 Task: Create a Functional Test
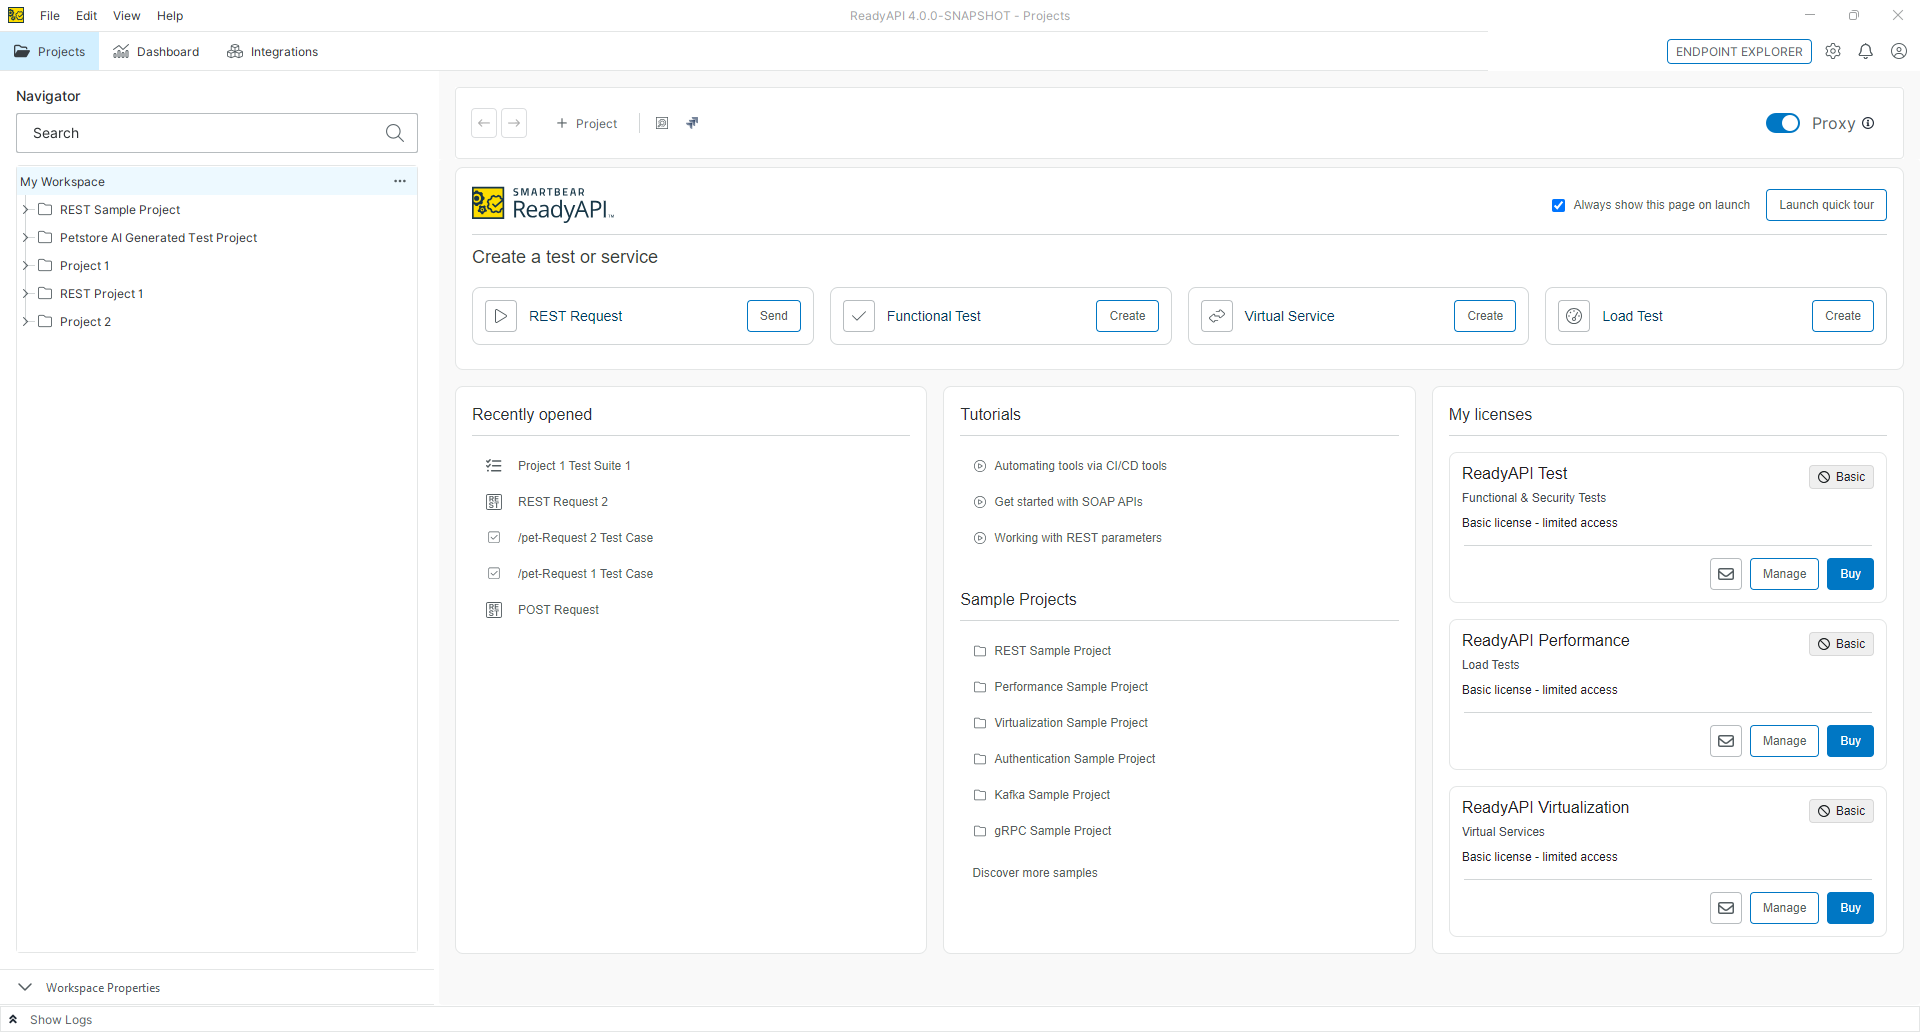tap(1127, 316)
